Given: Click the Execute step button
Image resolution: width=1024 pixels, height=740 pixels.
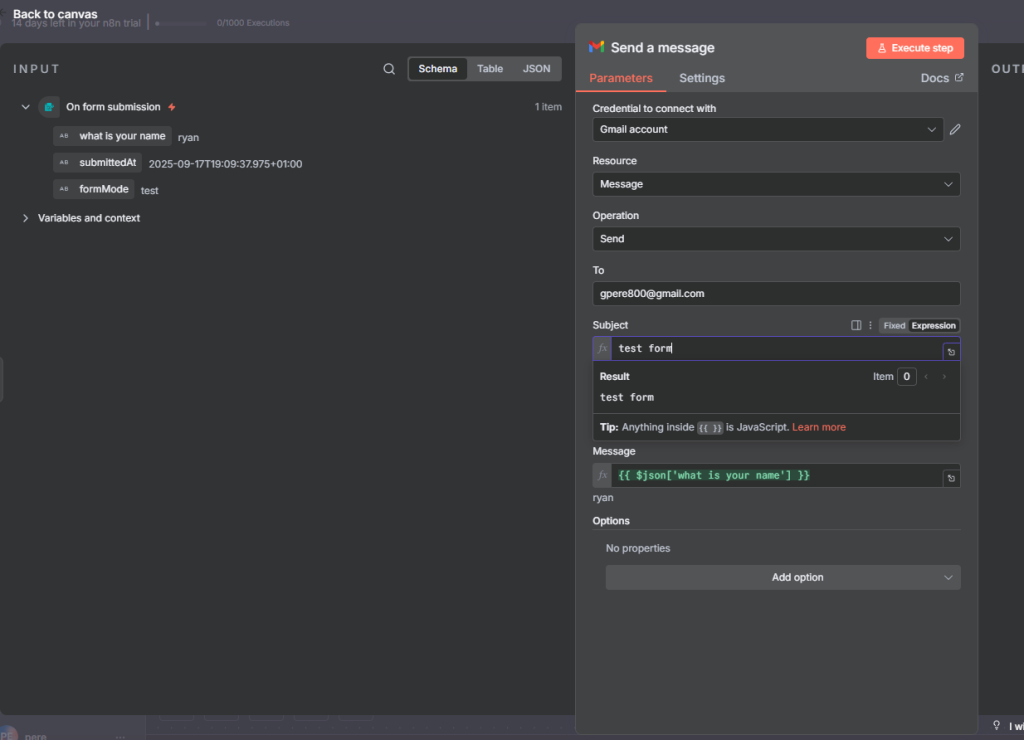Looking at the screenshot, I should [x=915, y=48].
